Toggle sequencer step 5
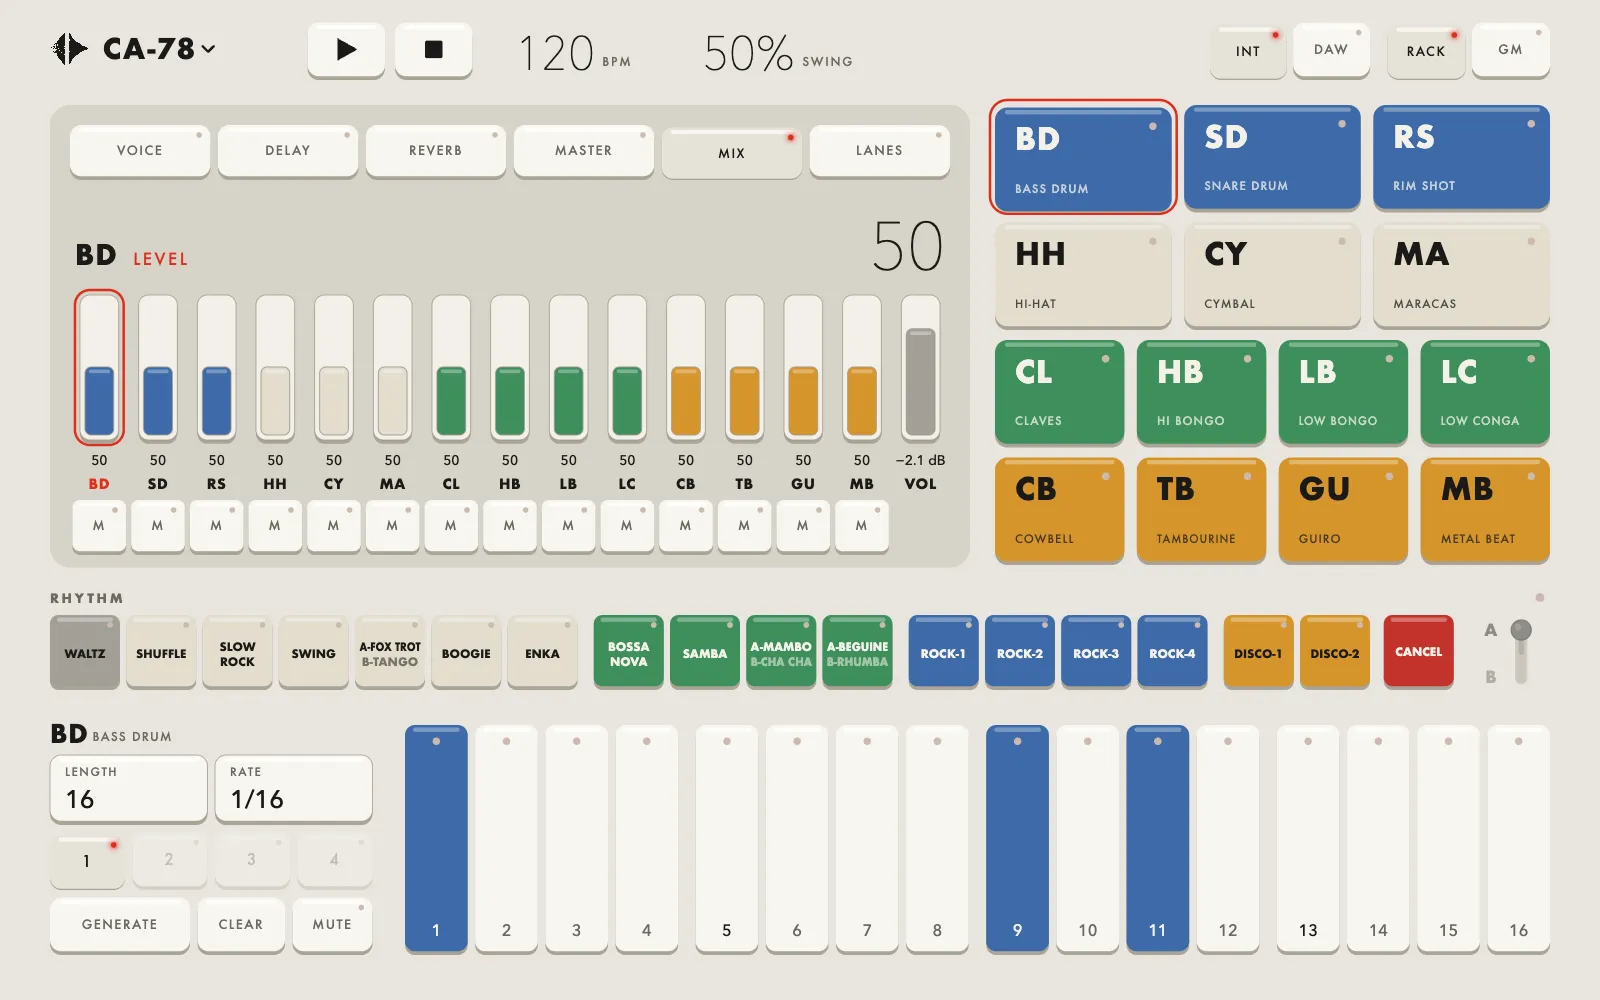The image size is (1600, 1000). coord(727,838)
